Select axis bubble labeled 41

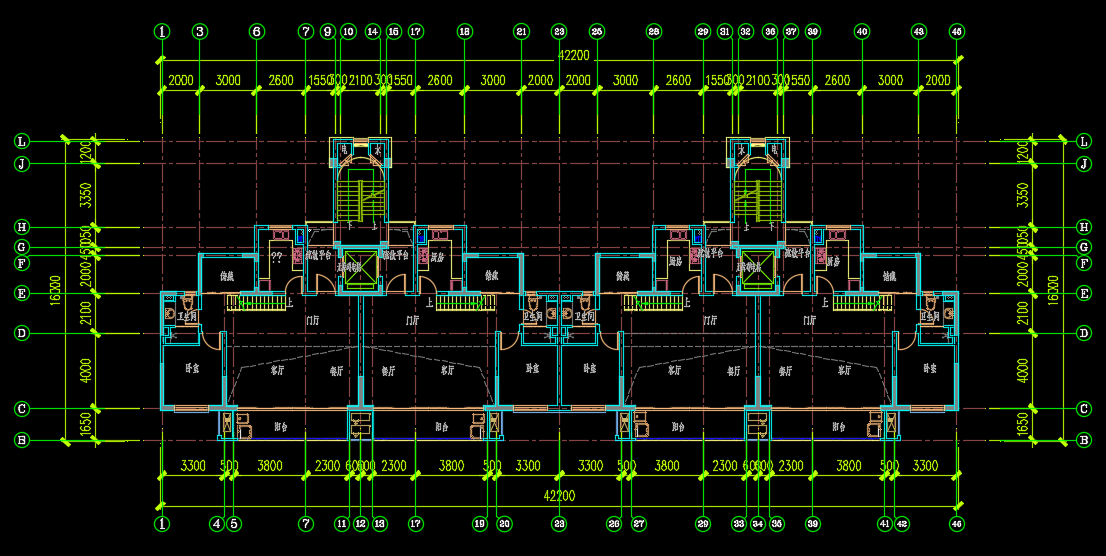click(x=885, y=524)
